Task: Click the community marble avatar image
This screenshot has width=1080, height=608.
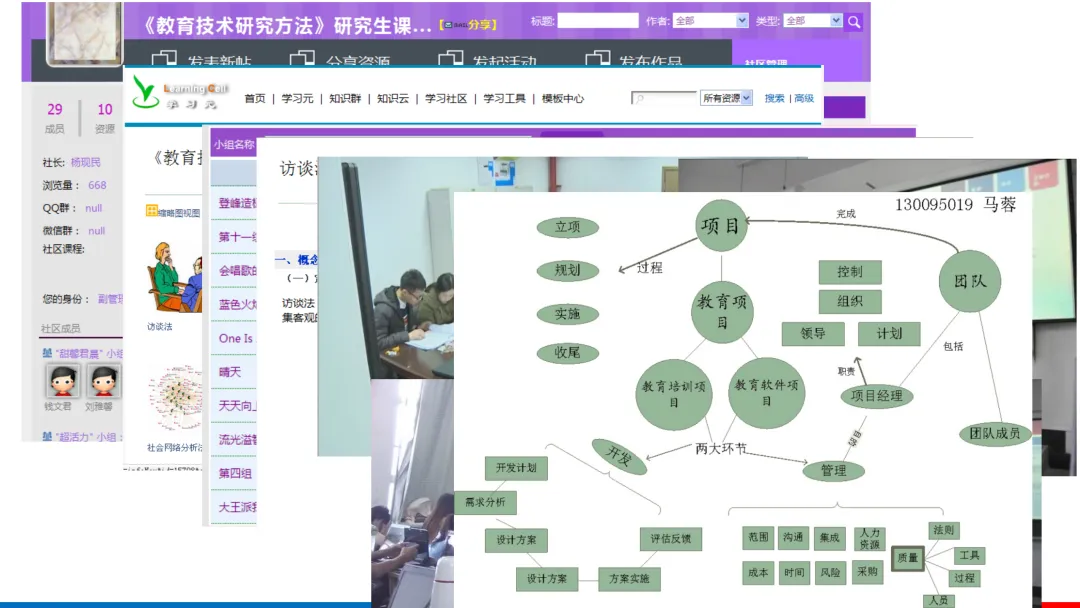Action: coord(84,32)
